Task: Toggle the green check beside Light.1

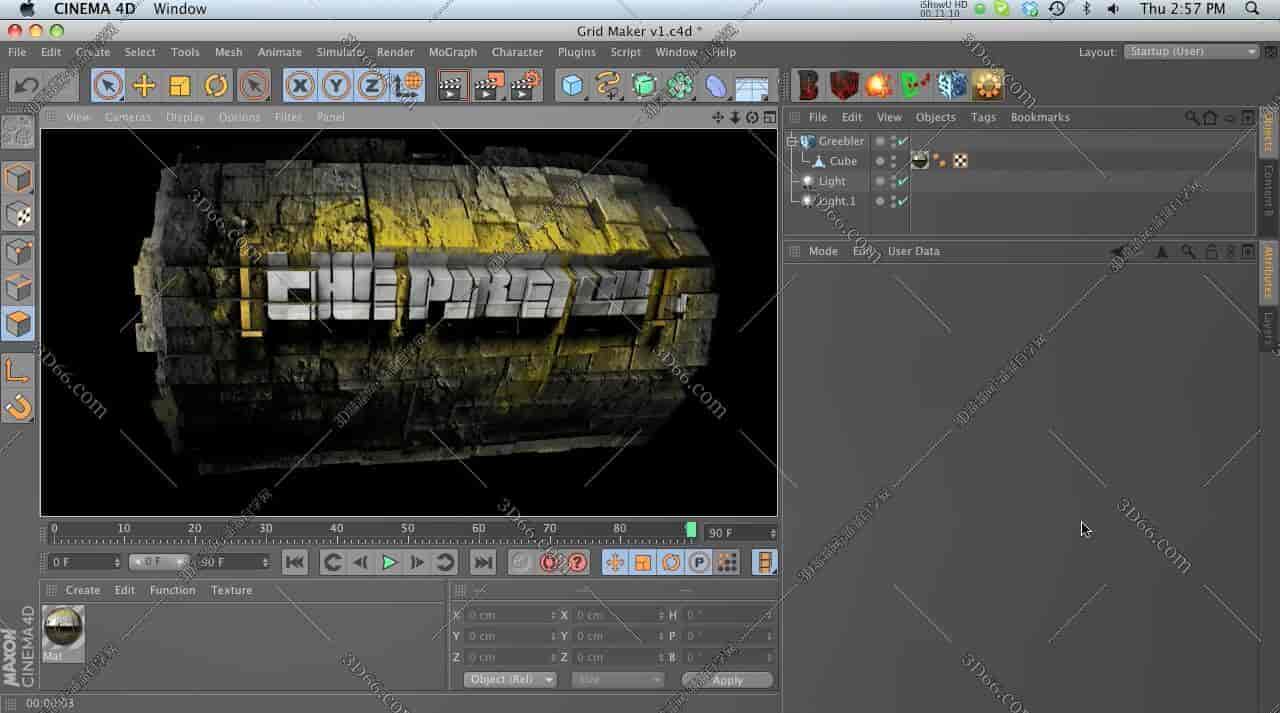Action: (x=901, y=201)
